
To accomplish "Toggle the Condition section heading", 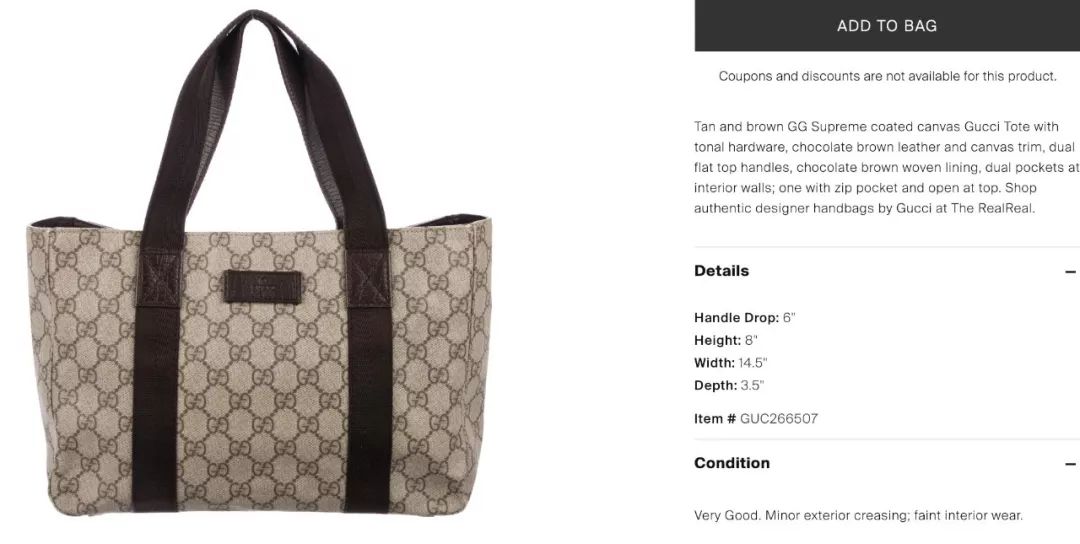I will [x=731, y=463].
